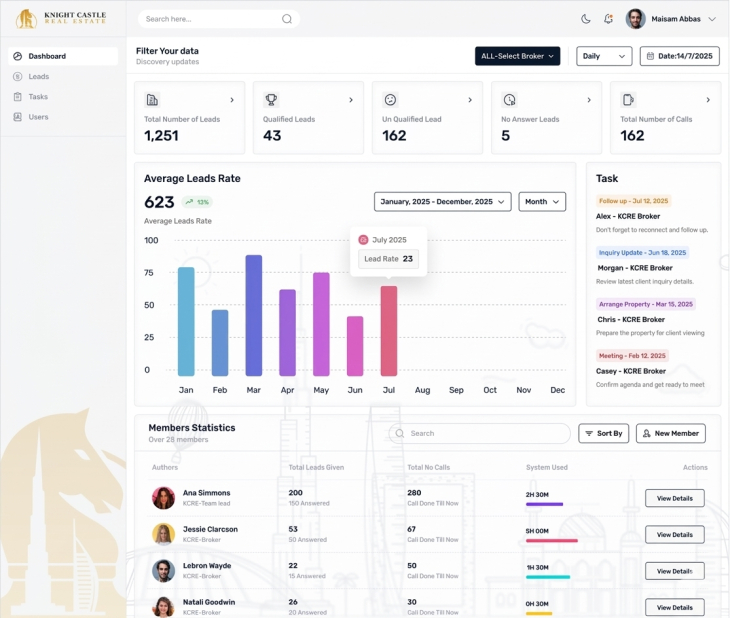
Task: Open the Daily period dropdown
Action: click(x=604, y=57)
